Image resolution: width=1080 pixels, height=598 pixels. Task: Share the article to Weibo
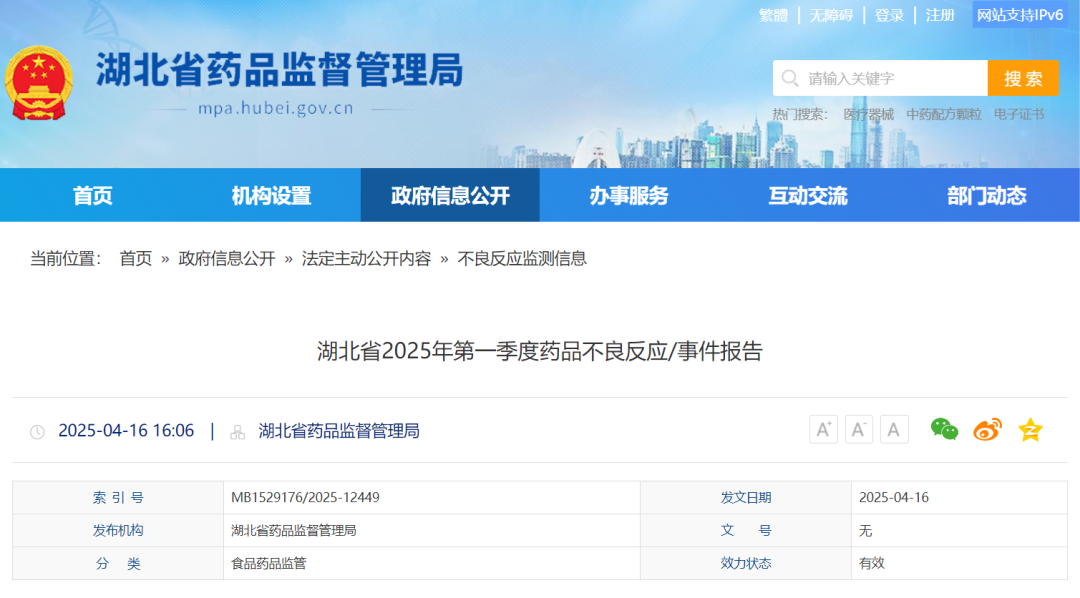tap(986, 428)
